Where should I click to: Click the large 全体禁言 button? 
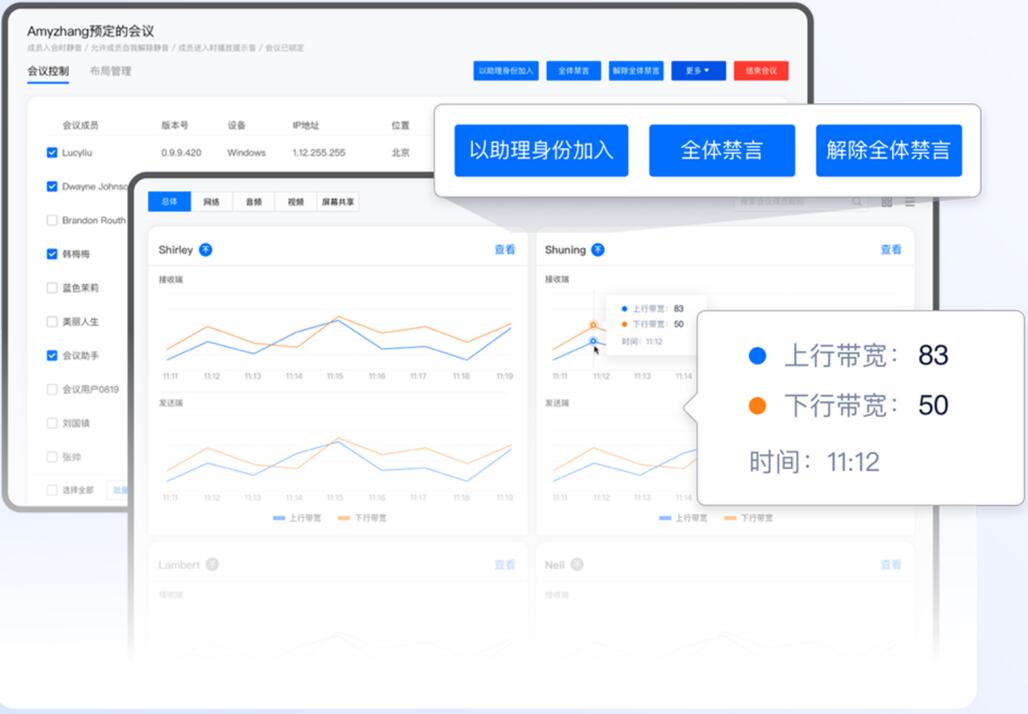click(x=721, y=151)
